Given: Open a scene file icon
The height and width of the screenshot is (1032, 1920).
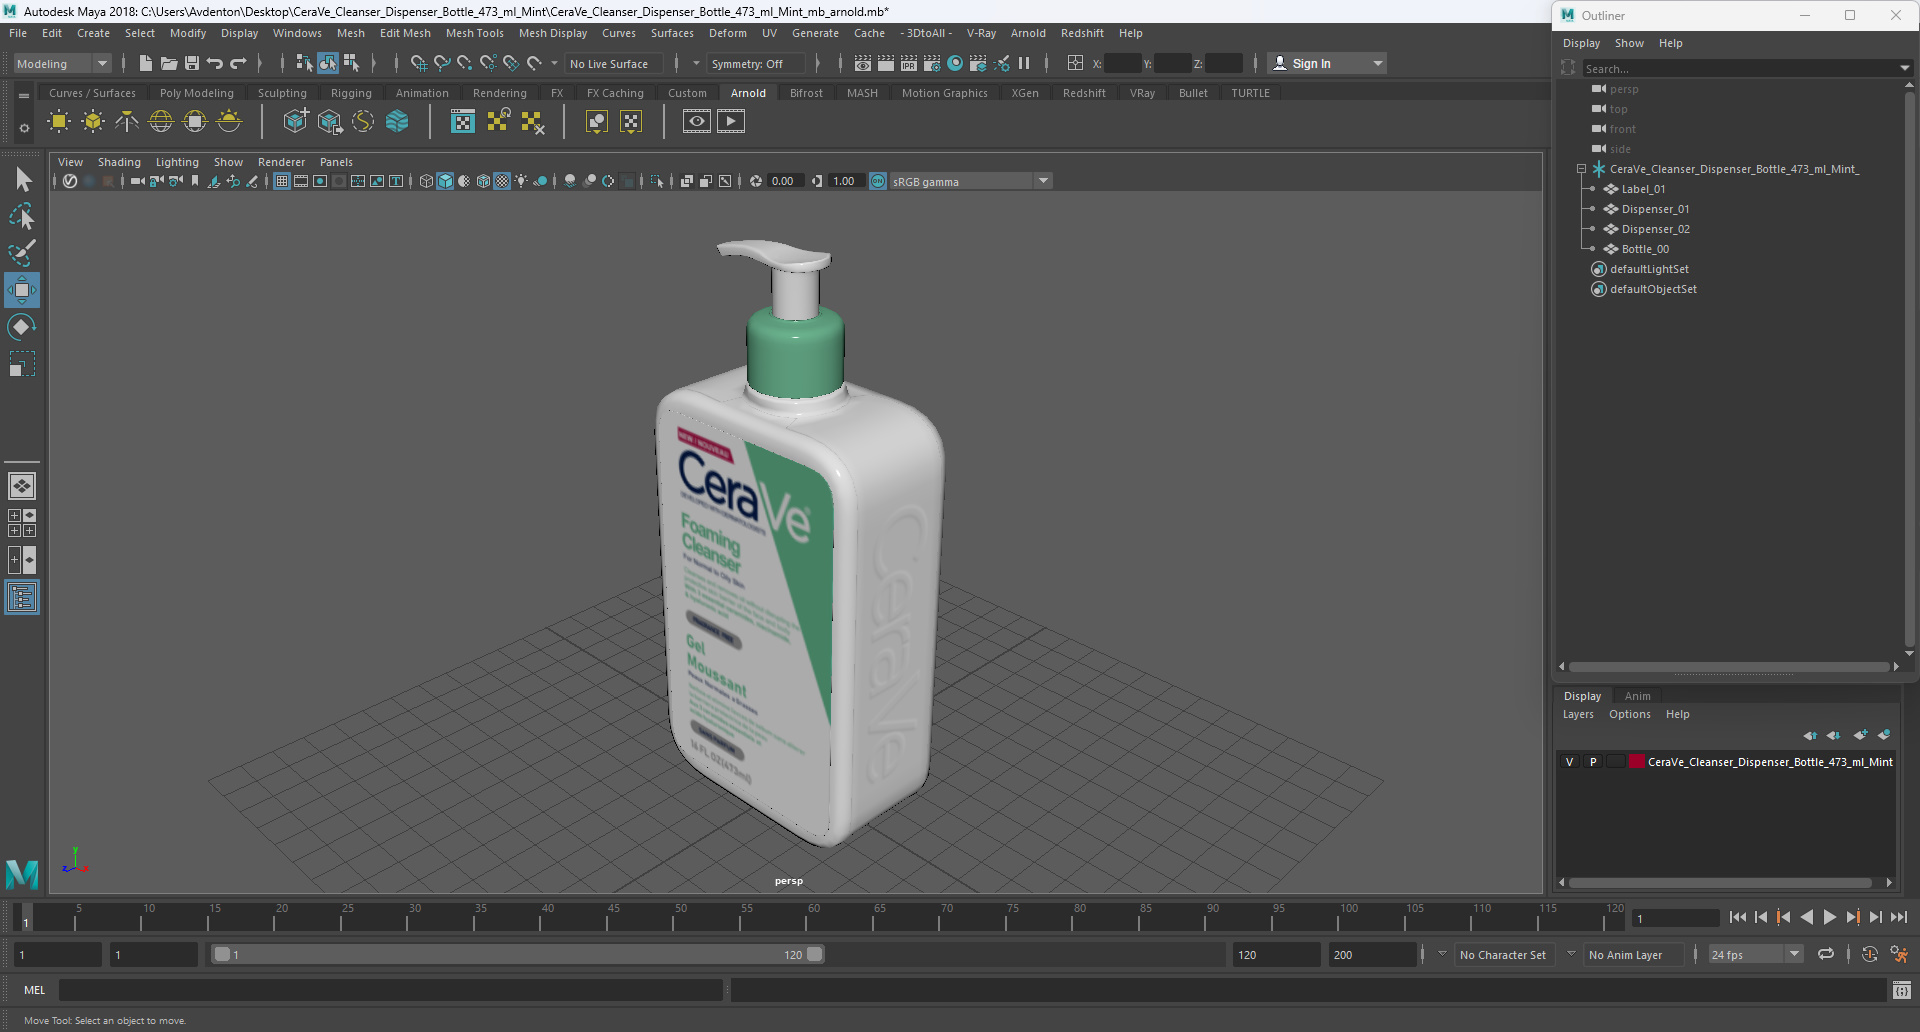Looking at the screenshot, I should coord(169,63).
